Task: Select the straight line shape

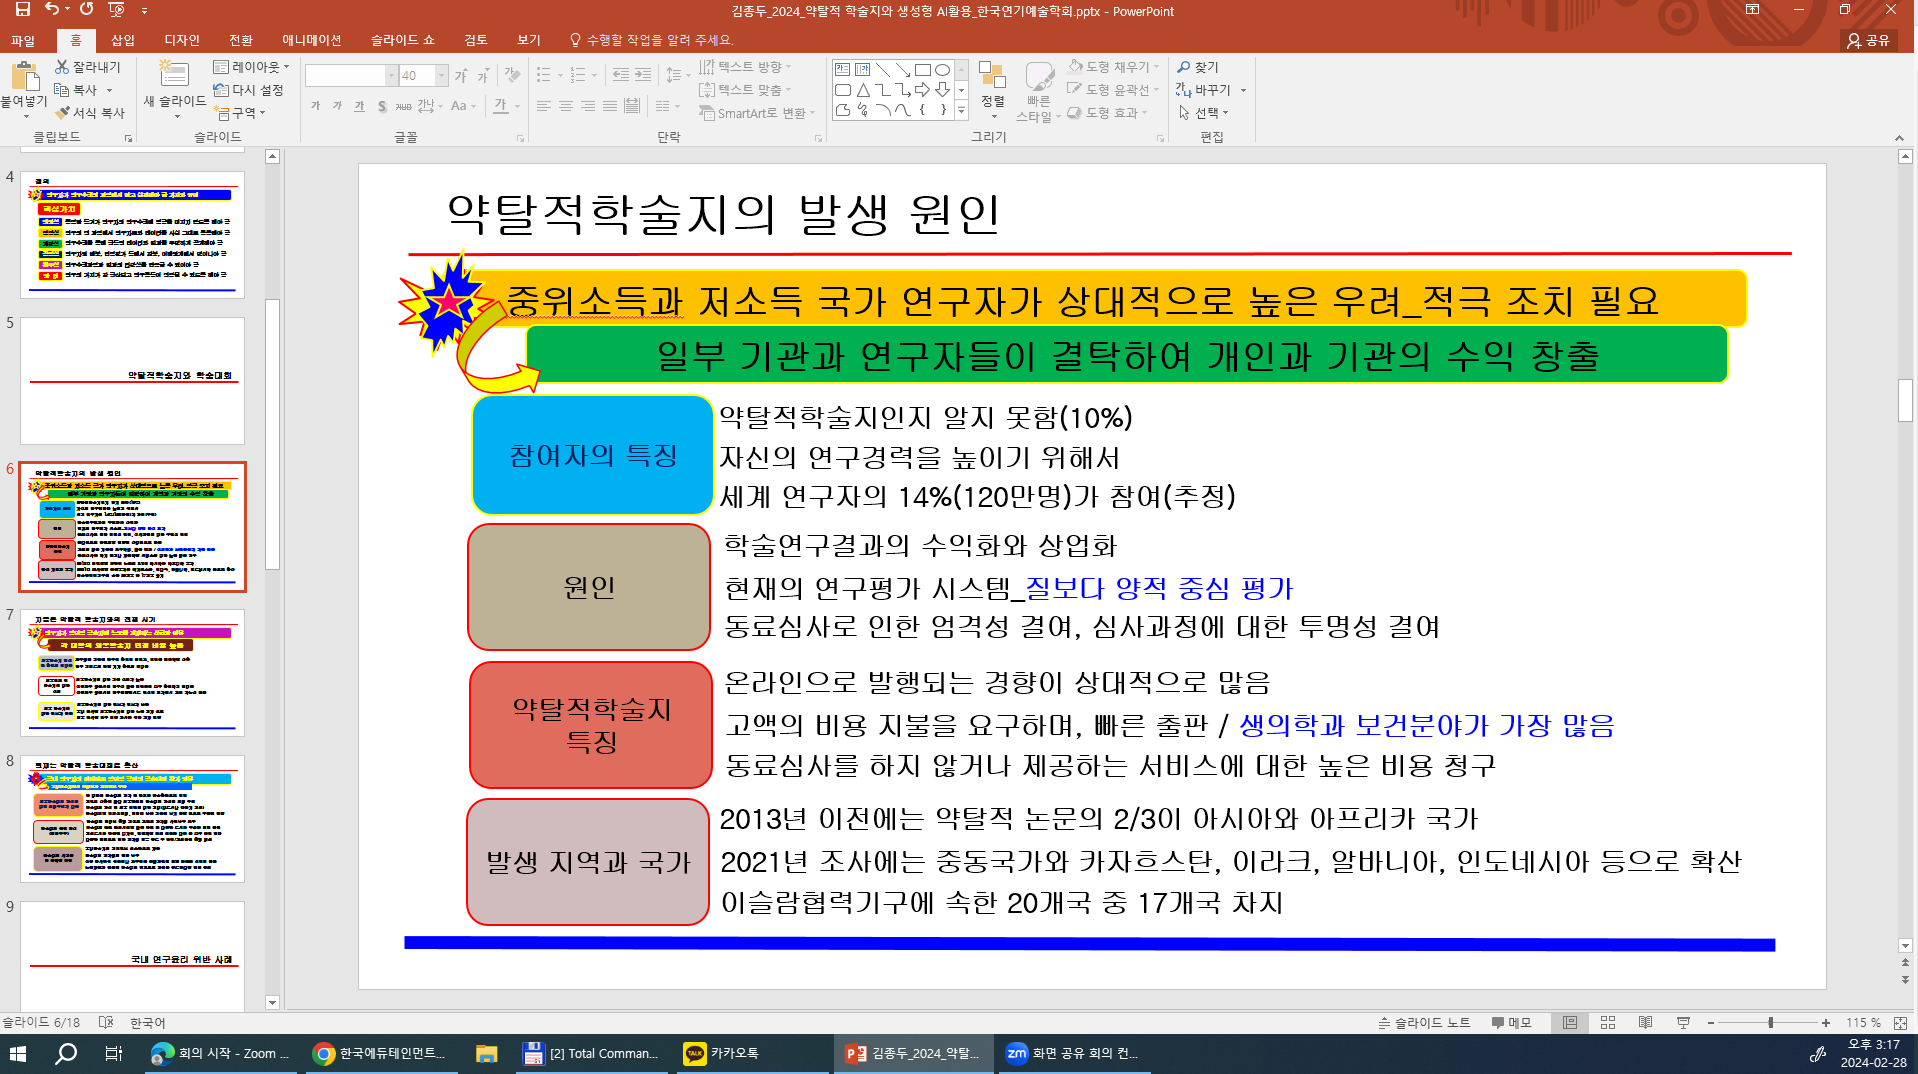Action: pos(883,70)
